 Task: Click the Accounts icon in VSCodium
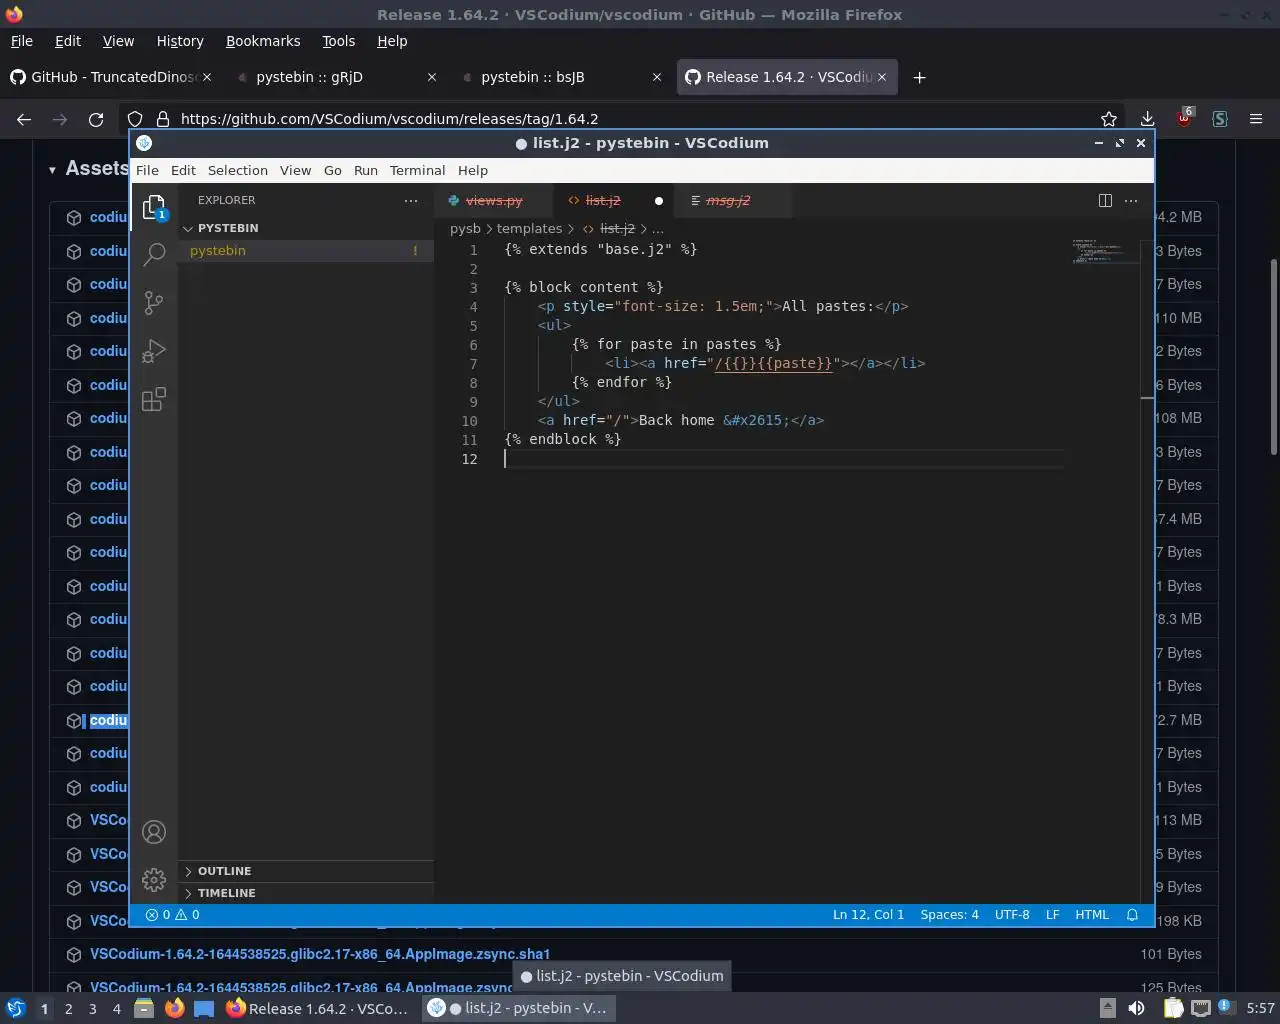pyautogui.click(x=154, y=832)
